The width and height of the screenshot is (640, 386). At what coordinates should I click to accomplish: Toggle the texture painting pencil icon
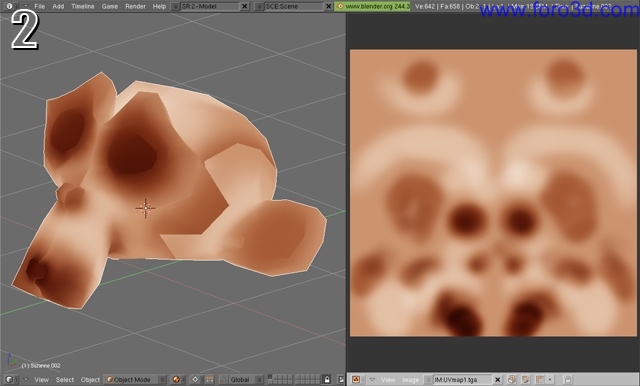pos(526,379)
